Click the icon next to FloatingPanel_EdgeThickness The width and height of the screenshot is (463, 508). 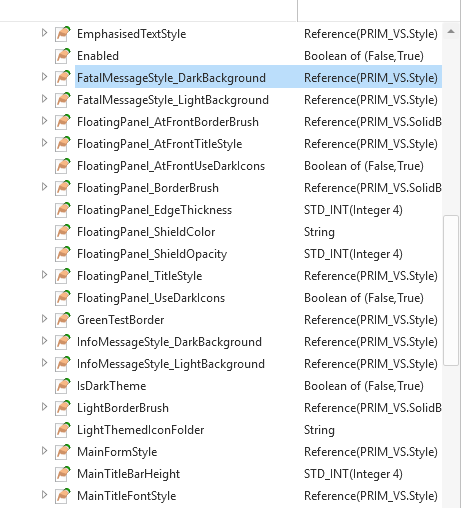[x=63, y=210]
